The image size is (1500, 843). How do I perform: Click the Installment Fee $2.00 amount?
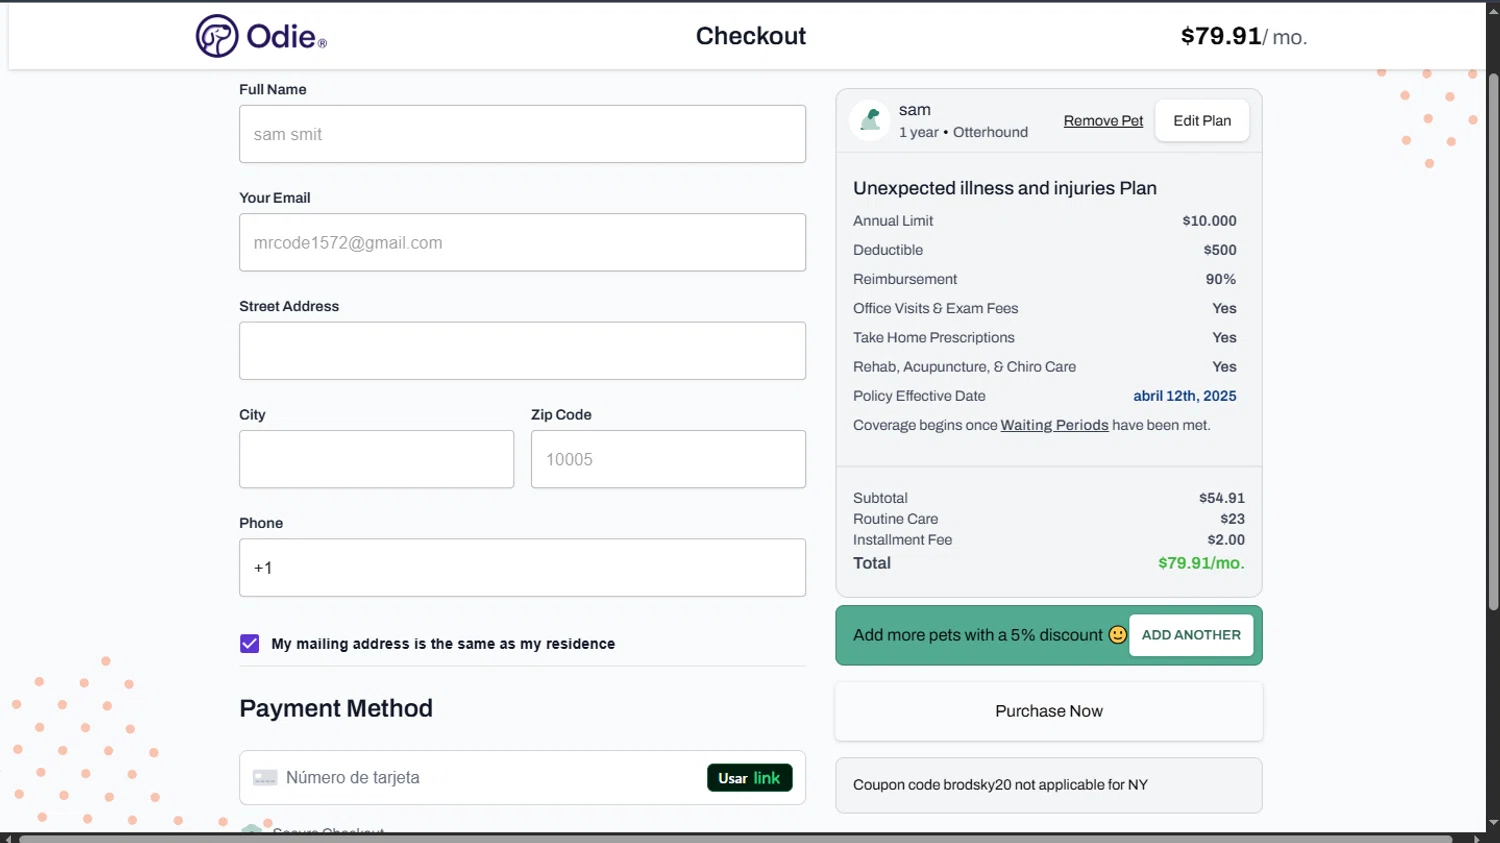1226,540
